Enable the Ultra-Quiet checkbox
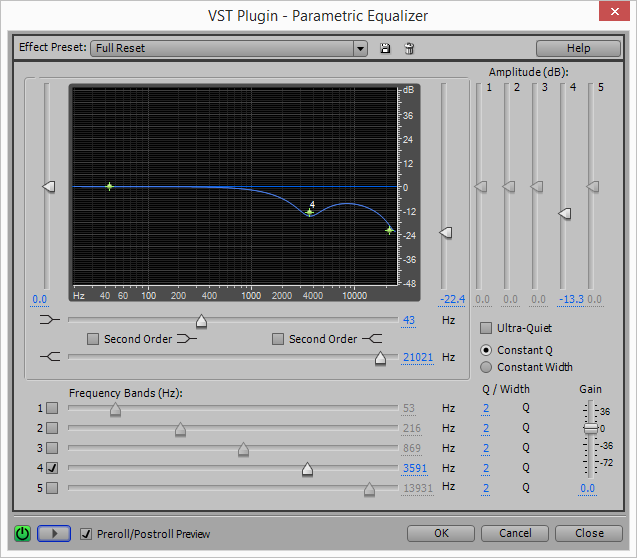 [x=487, y=328]
